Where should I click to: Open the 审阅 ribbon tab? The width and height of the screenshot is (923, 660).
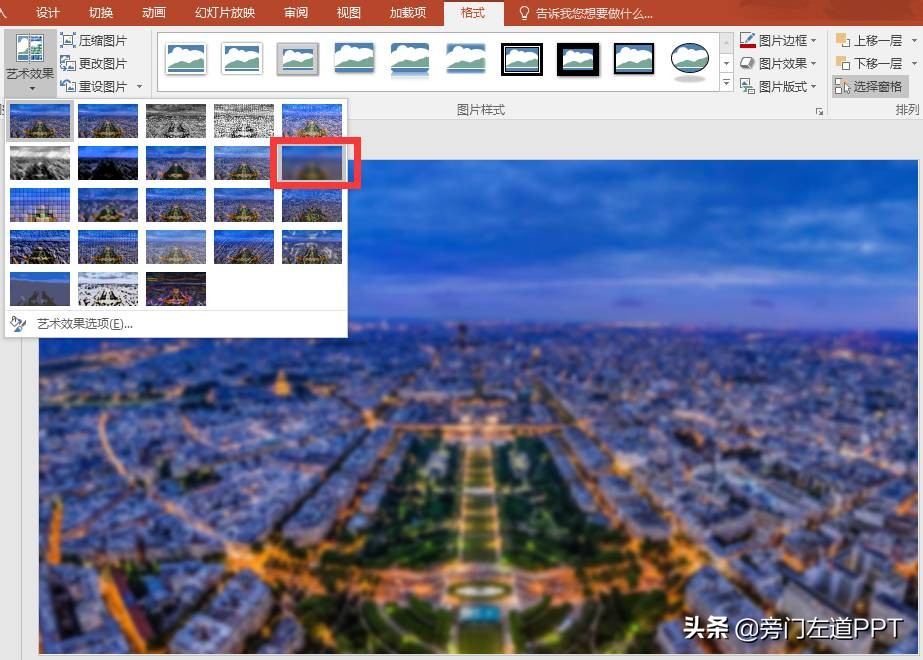296,13
